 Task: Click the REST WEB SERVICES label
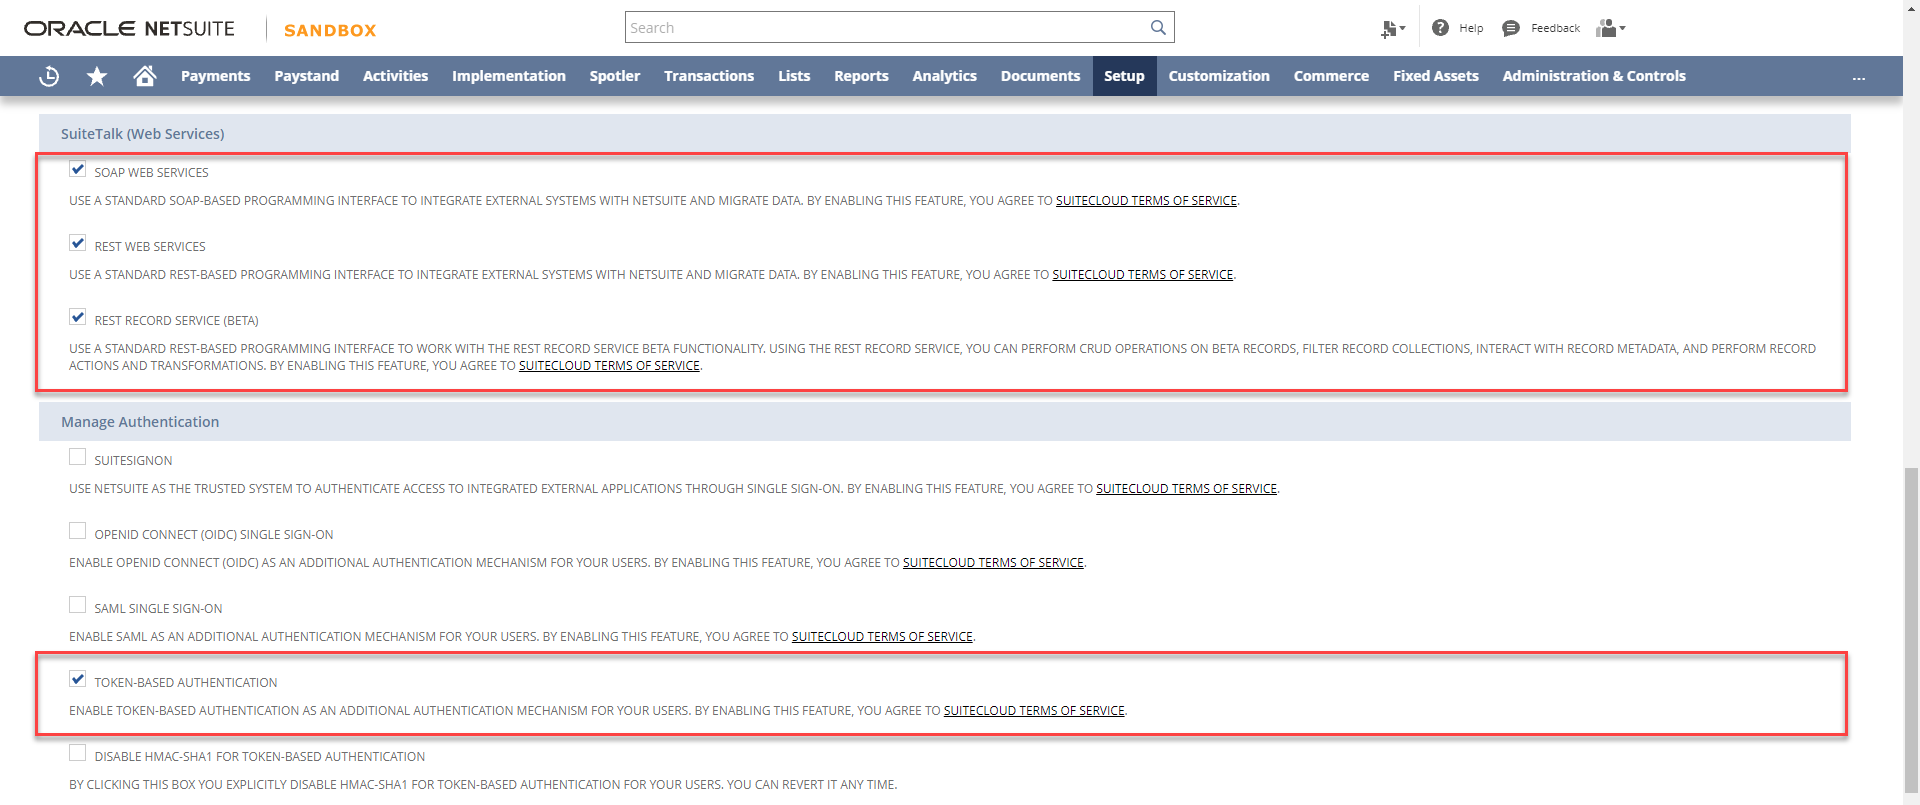[x=150, y=247]
